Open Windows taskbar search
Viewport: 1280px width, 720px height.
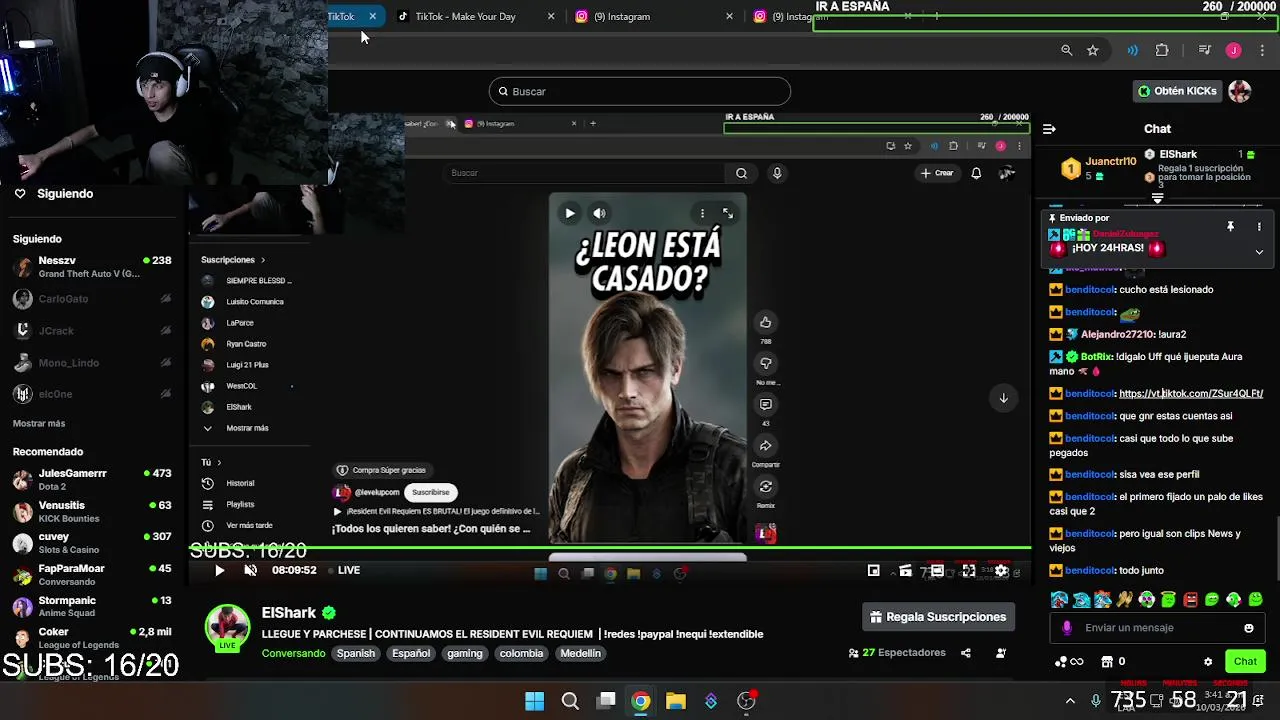tap(570, 701)
